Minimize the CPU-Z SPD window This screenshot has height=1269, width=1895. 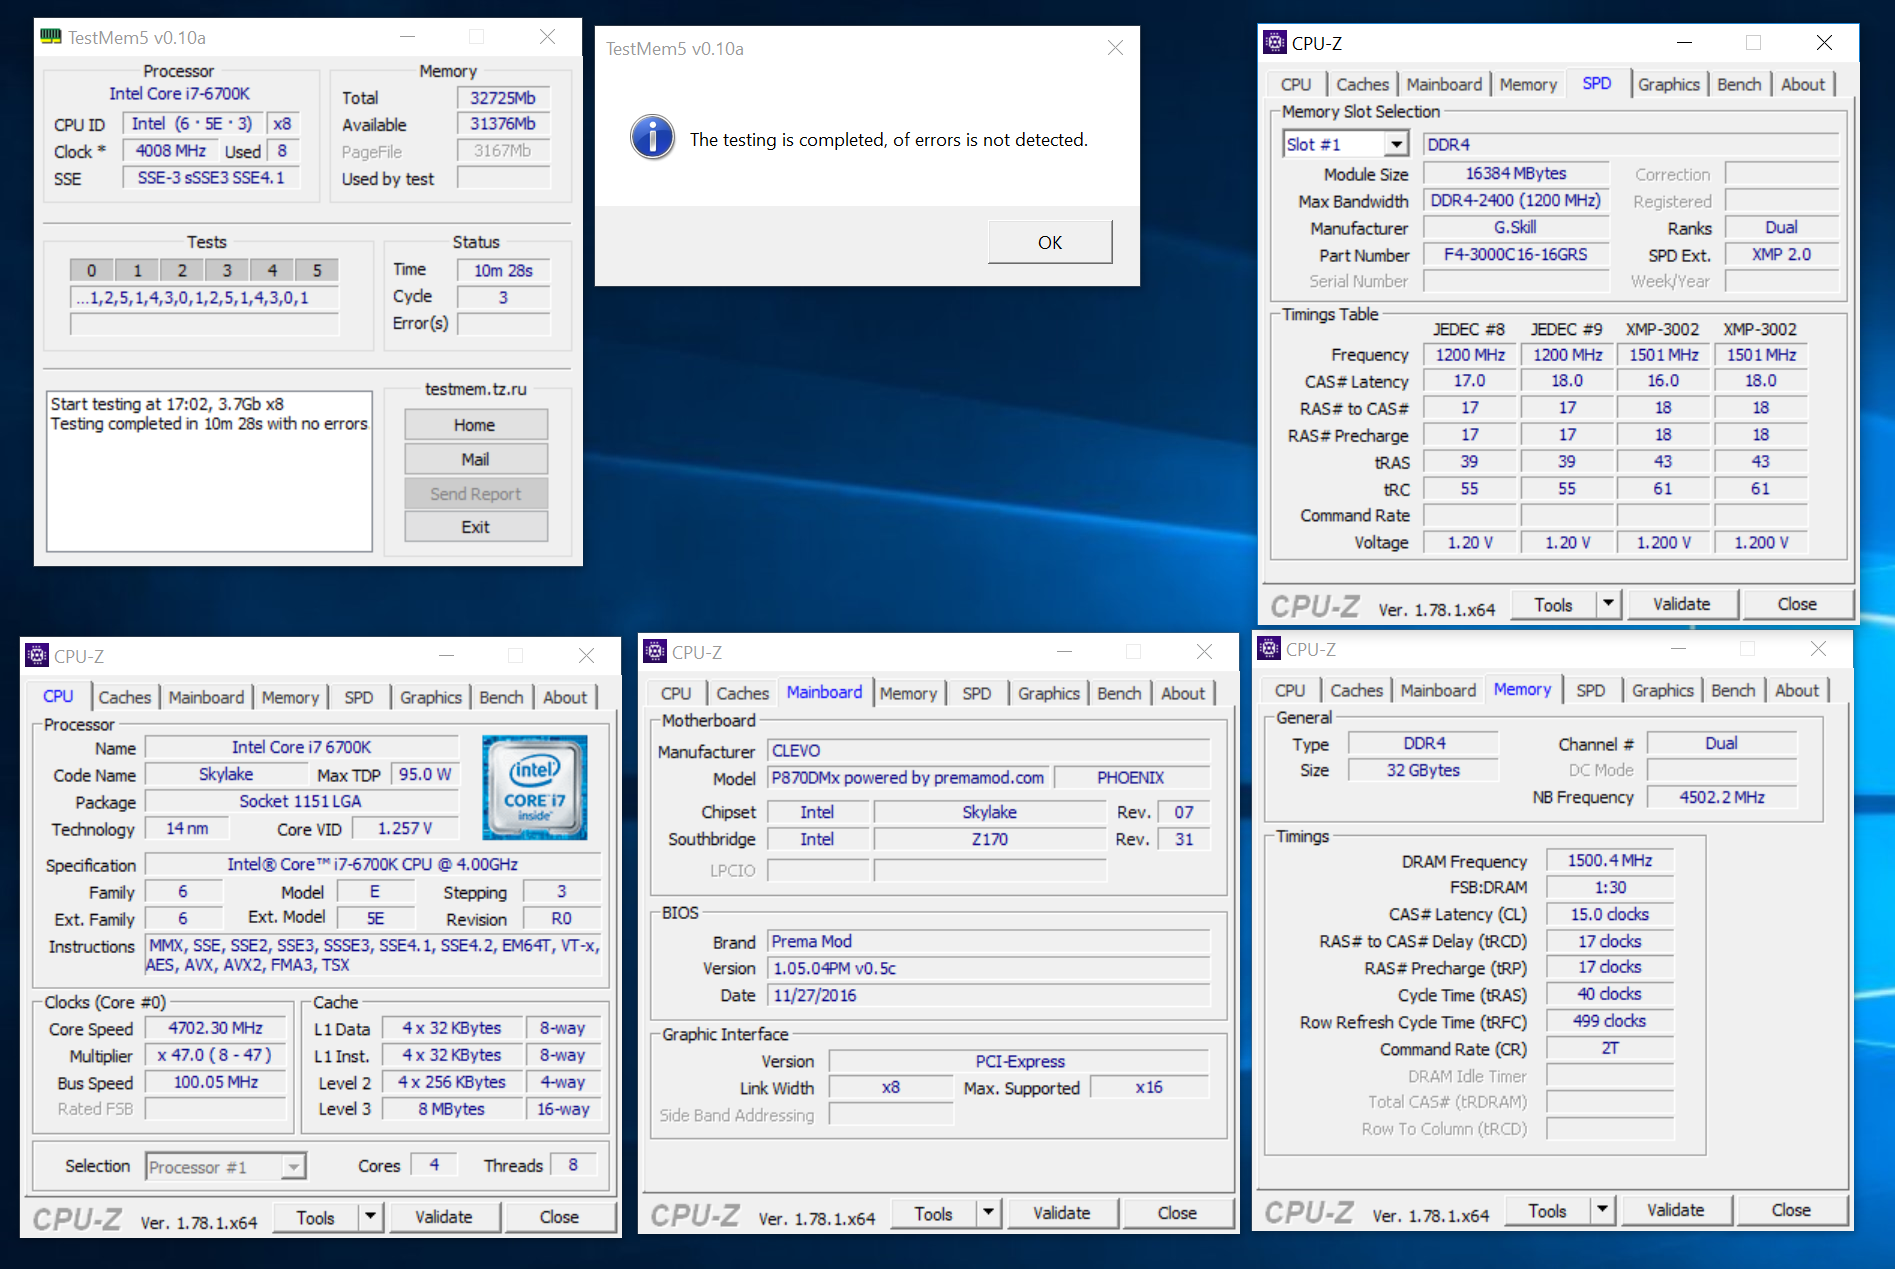coord(1684,43)
